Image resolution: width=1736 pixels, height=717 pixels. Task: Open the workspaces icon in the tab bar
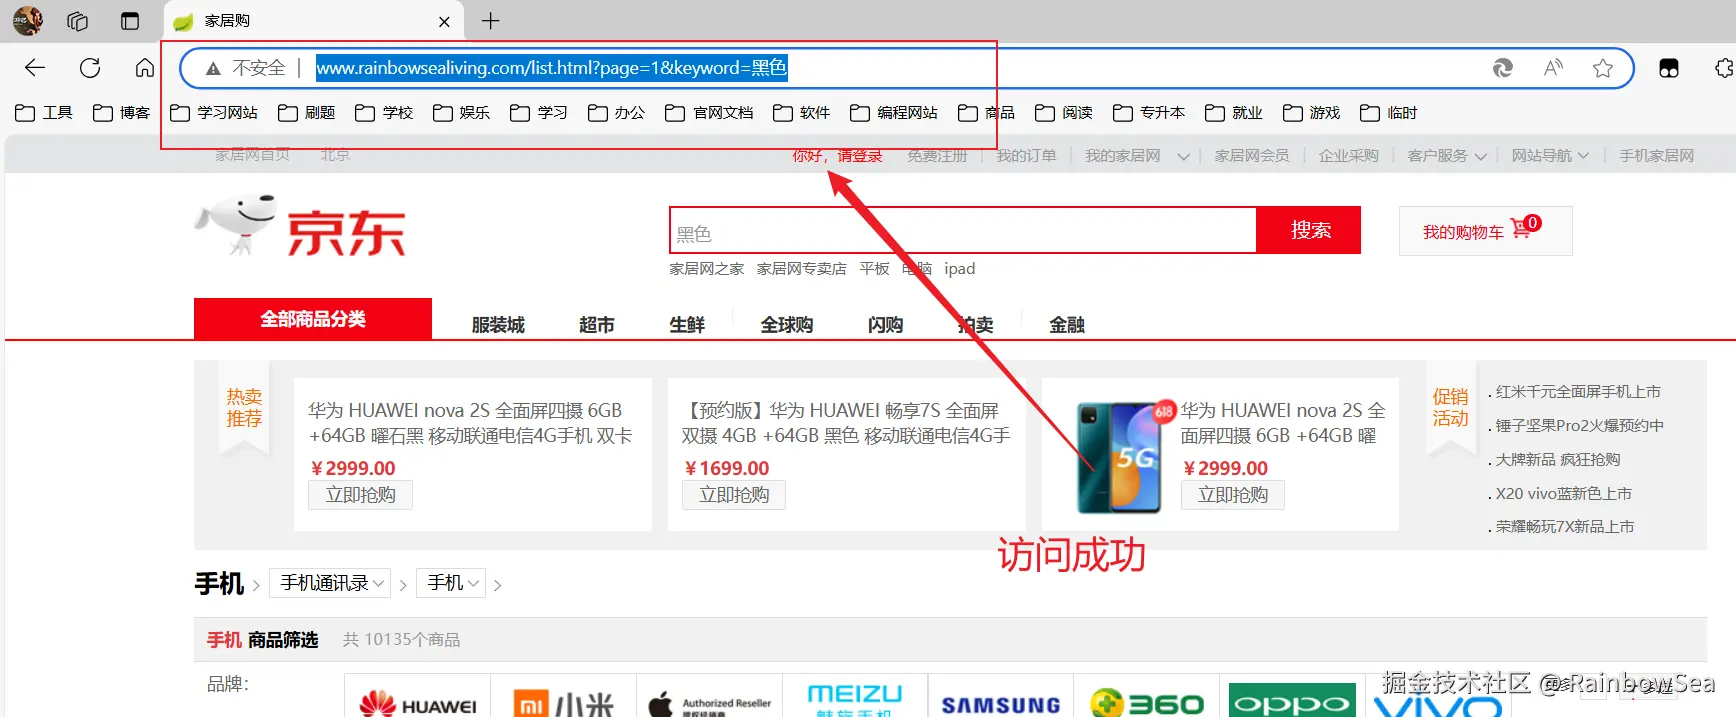[x=78, y=21]
